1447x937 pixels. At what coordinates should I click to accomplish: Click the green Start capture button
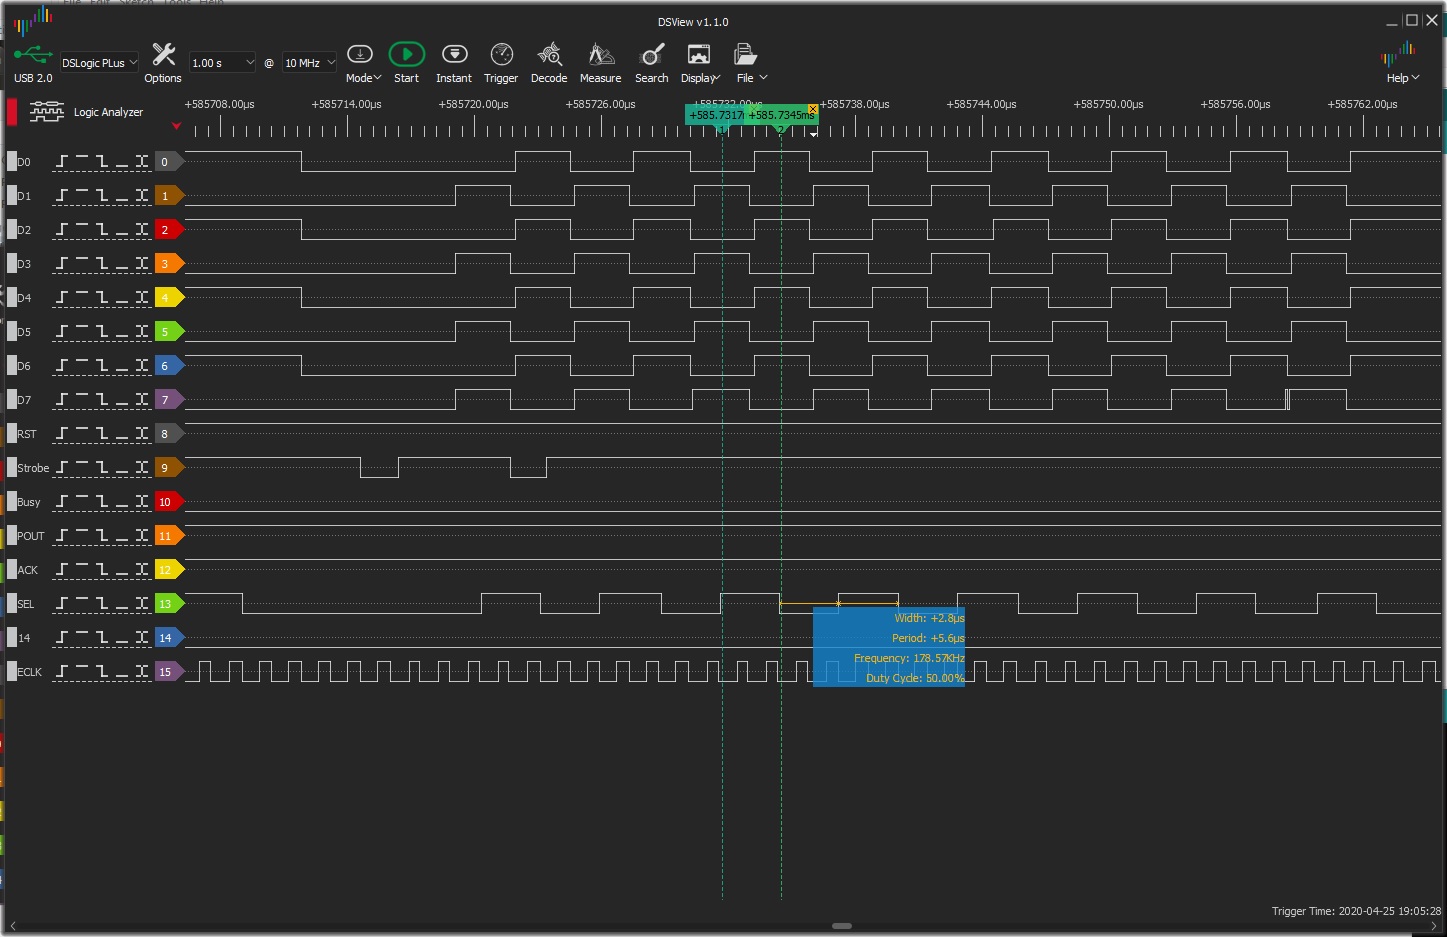(406, 62)
